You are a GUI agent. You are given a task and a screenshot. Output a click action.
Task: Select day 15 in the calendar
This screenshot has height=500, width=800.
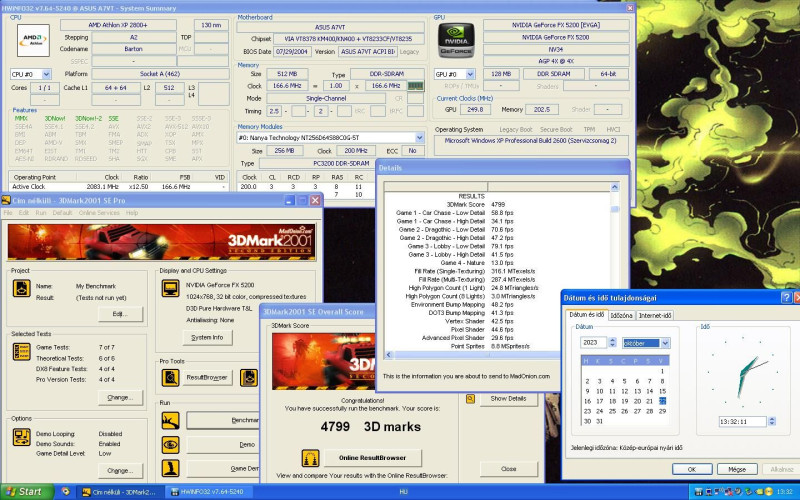662,391
